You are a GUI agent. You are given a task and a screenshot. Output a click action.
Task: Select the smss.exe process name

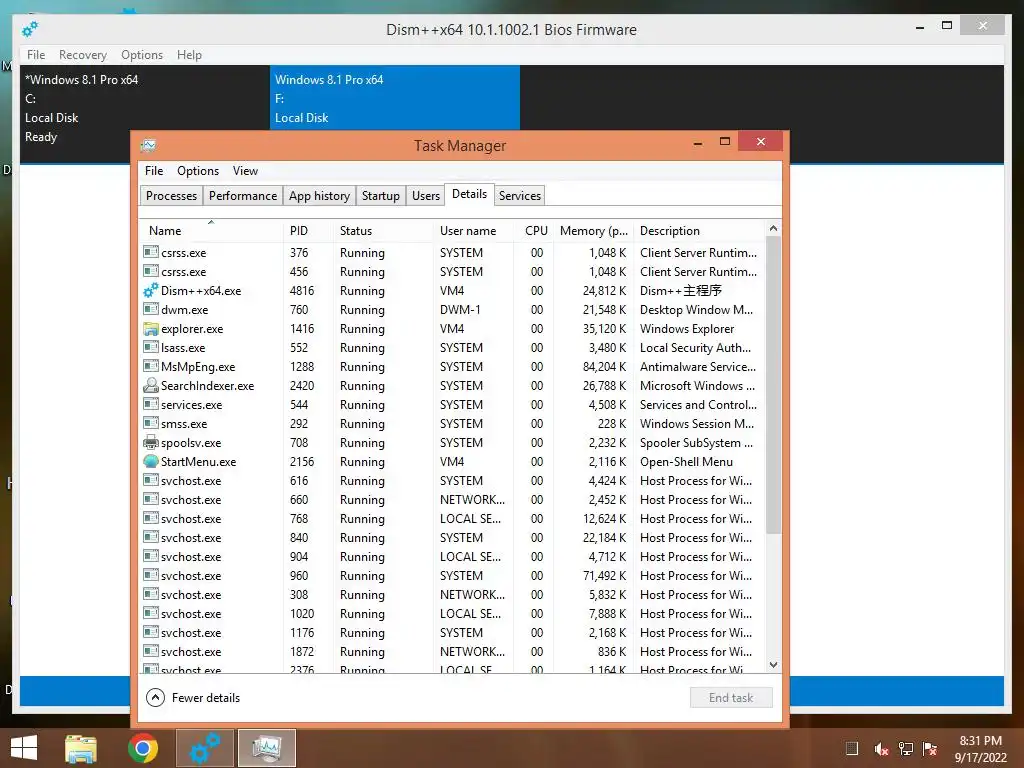[x=184, y=423]
